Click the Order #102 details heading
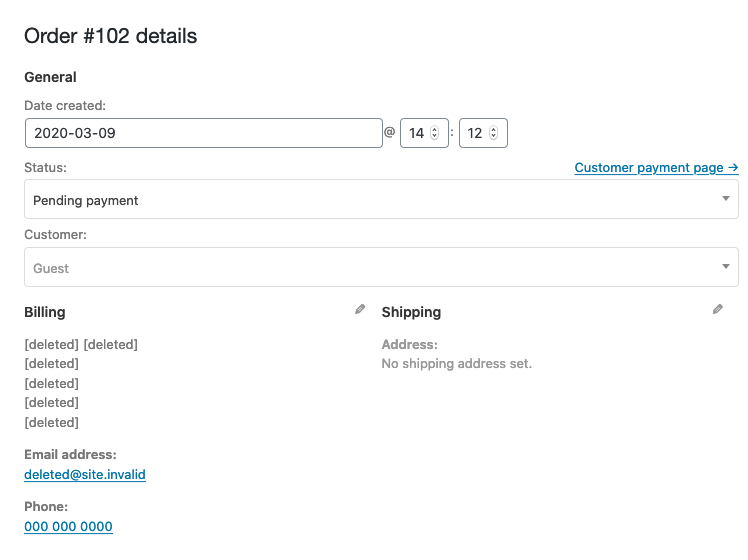Screen dimensions: 748x560 111,36
